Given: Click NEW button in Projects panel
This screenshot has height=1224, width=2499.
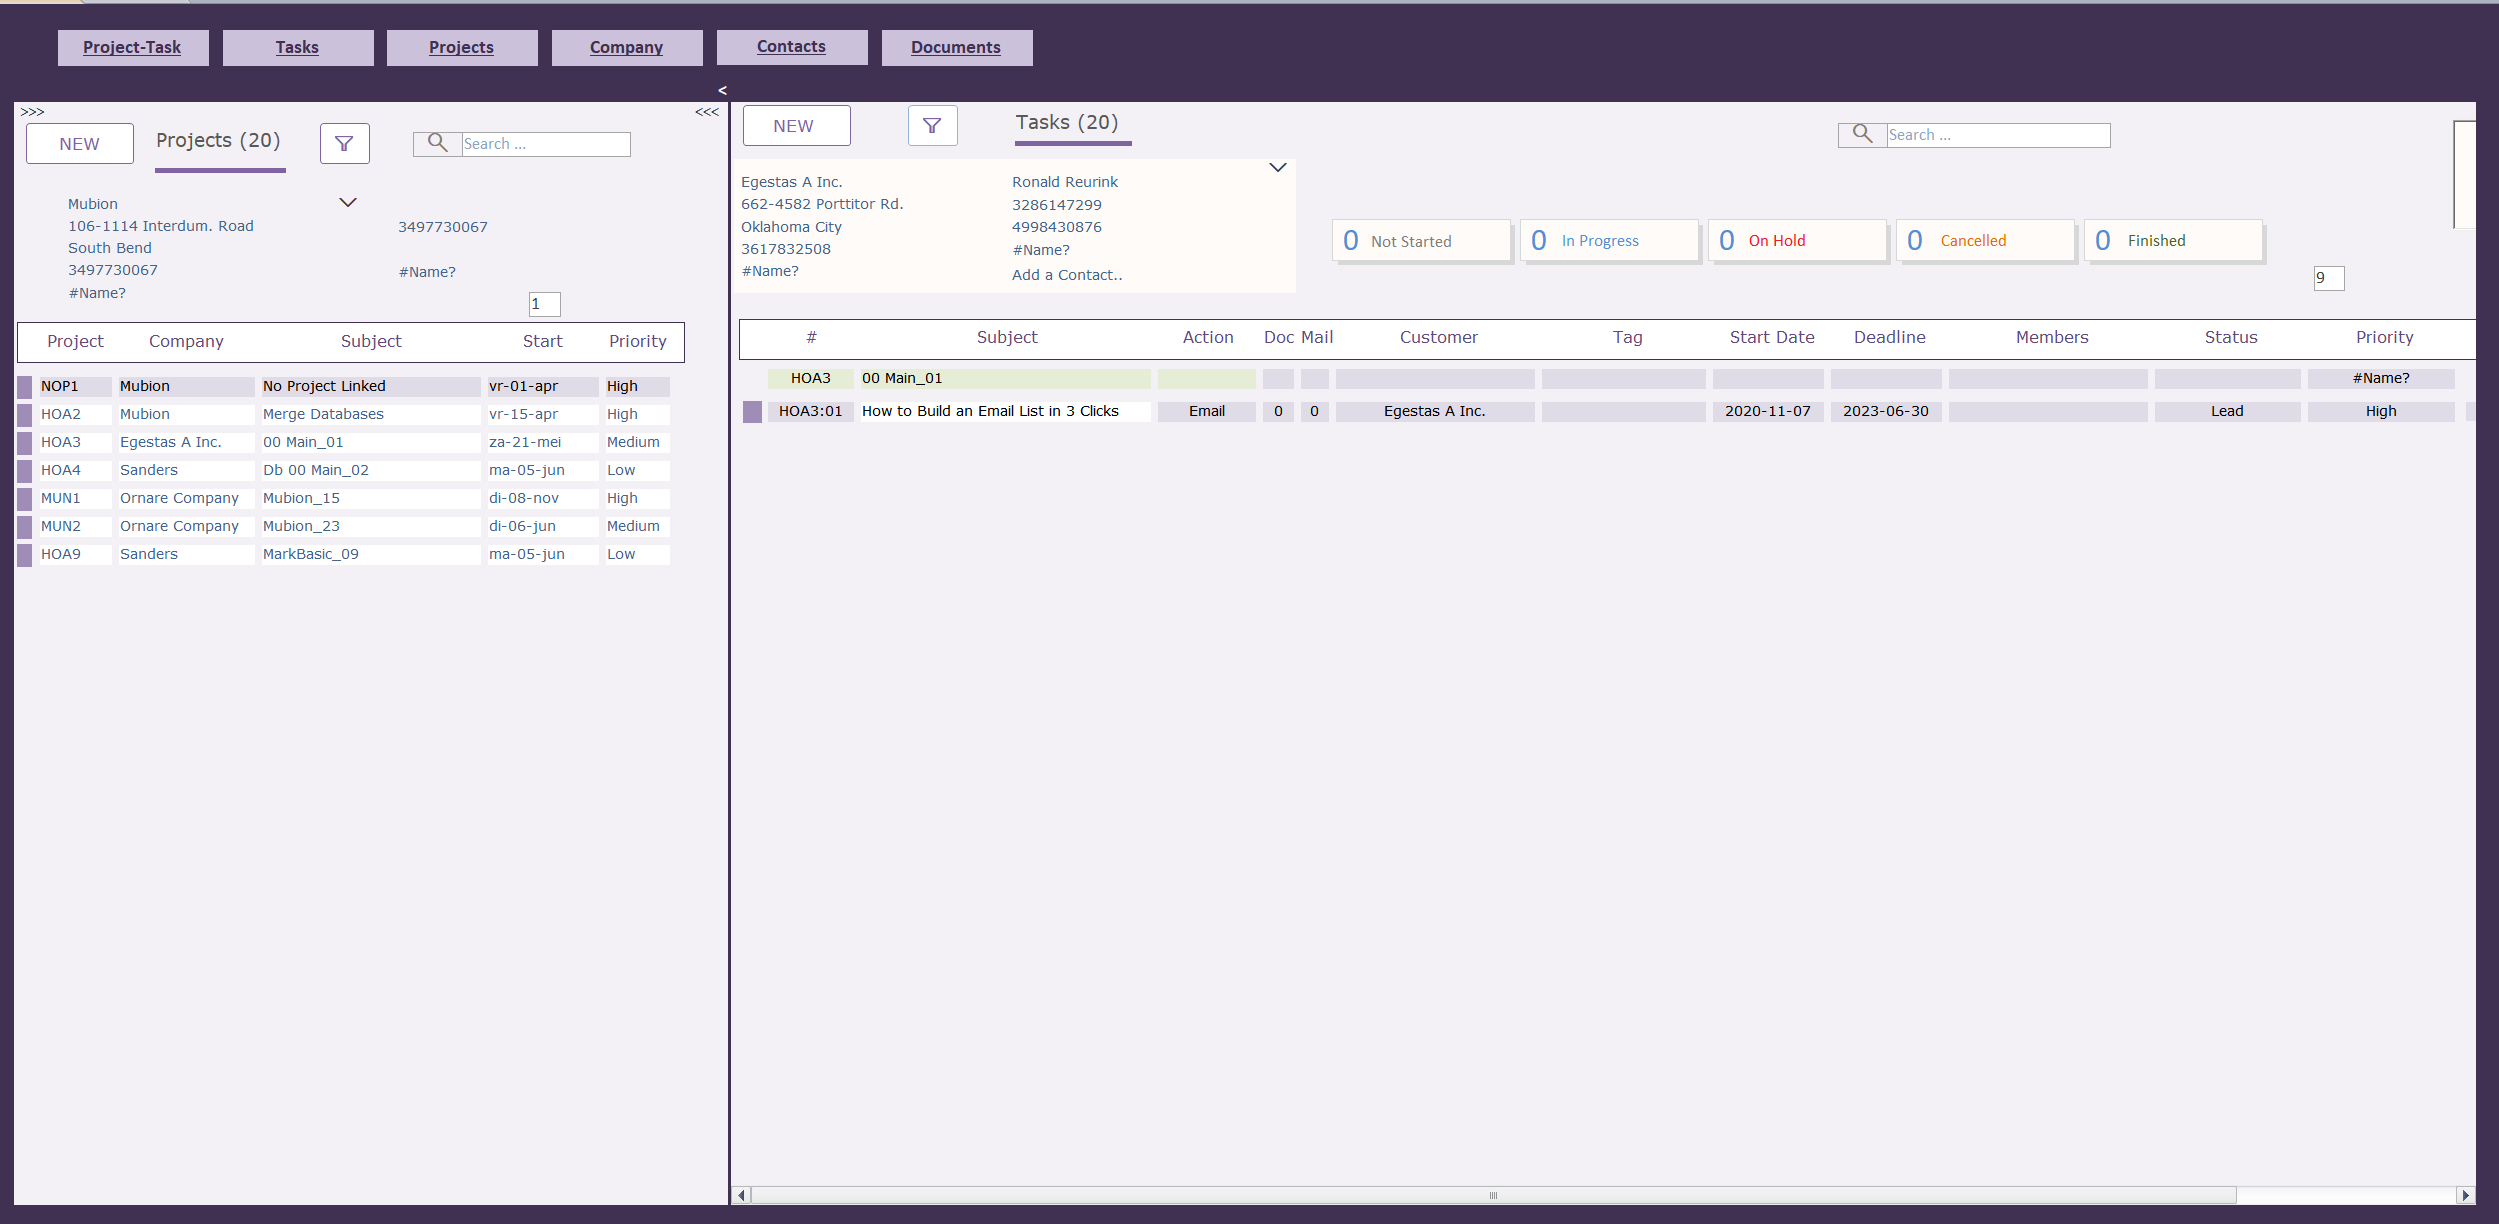Looking at the screenshot, I should (79, 144).
